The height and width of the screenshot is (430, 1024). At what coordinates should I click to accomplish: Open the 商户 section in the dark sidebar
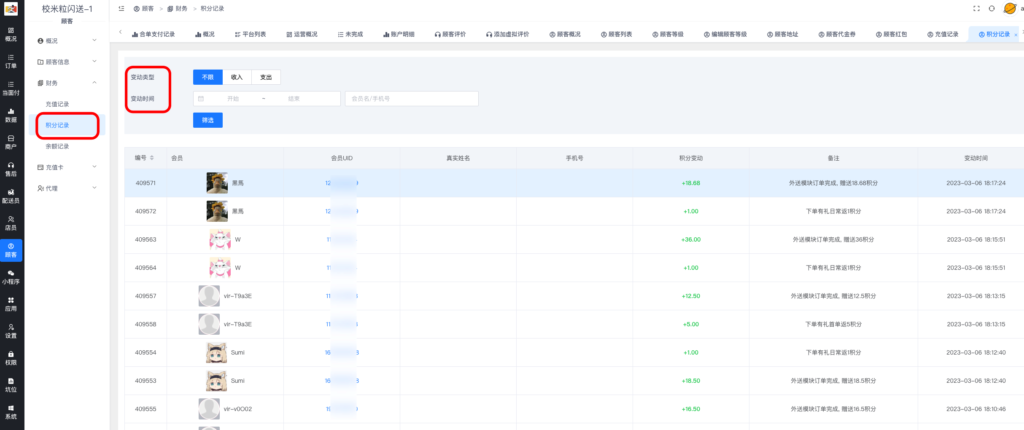[11, 142]
